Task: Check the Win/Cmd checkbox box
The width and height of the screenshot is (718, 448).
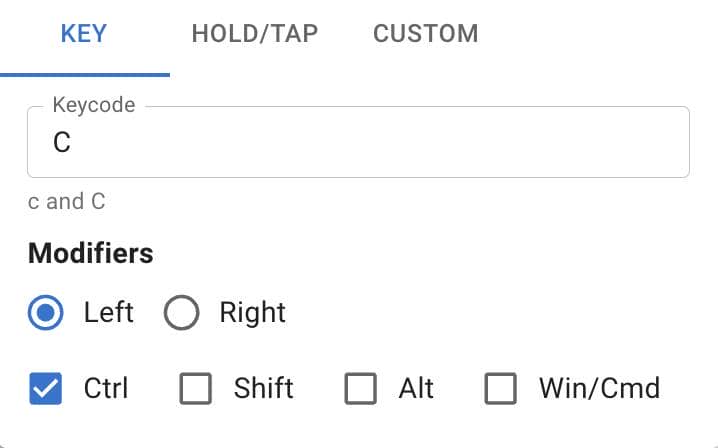Action: coord(500,388)
